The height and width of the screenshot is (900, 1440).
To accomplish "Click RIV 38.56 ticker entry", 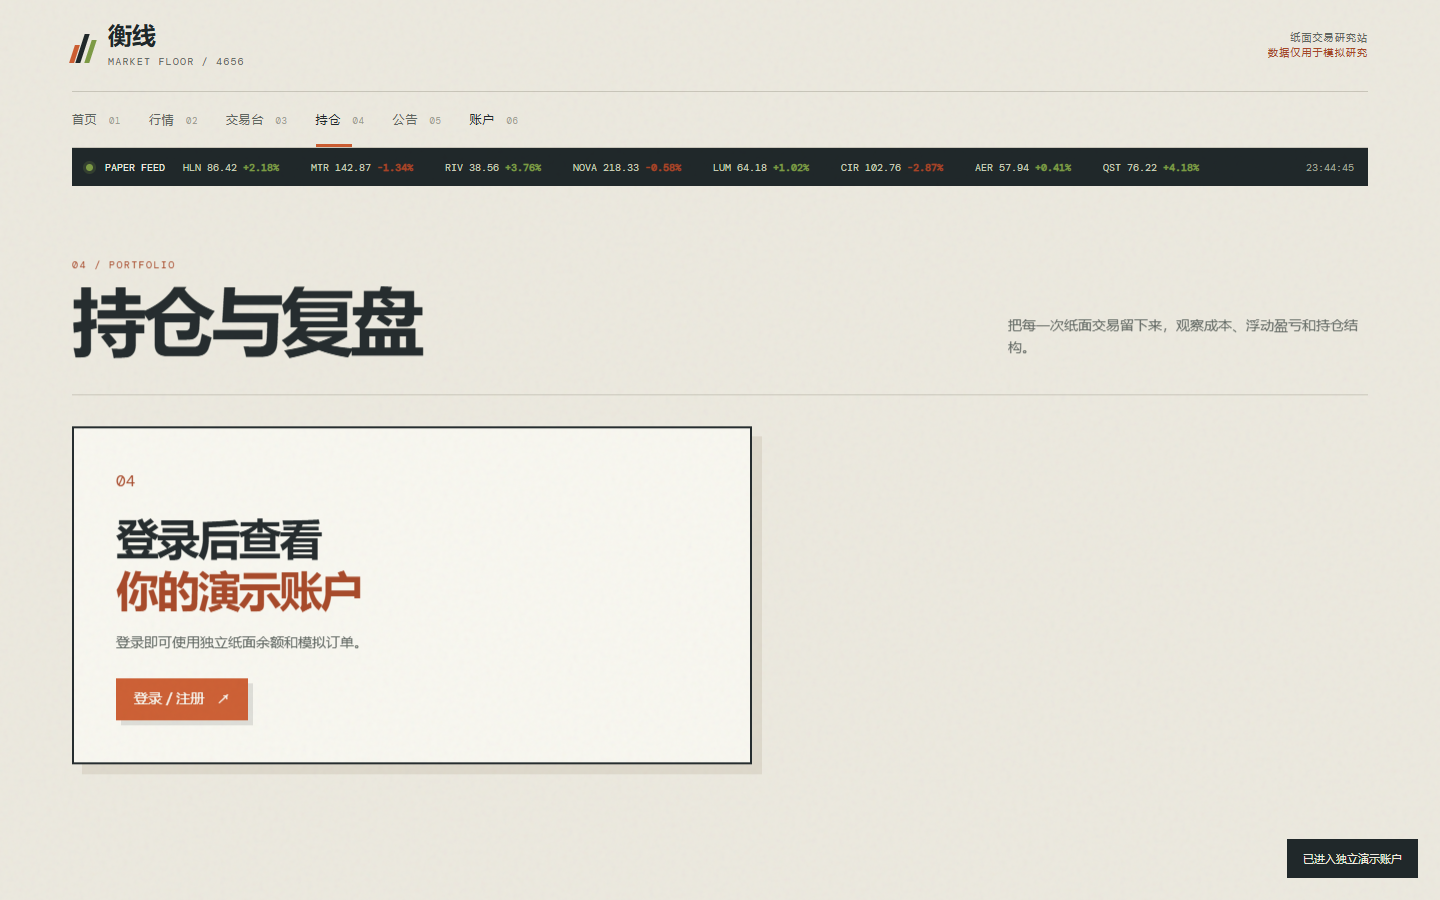I will 493,168.
